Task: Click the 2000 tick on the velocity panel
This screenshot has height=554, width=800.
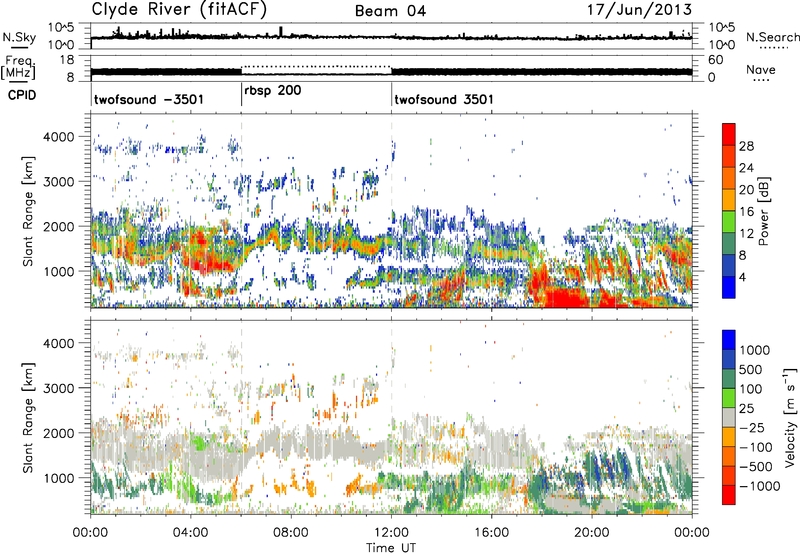Action: [x=59, y=433]
